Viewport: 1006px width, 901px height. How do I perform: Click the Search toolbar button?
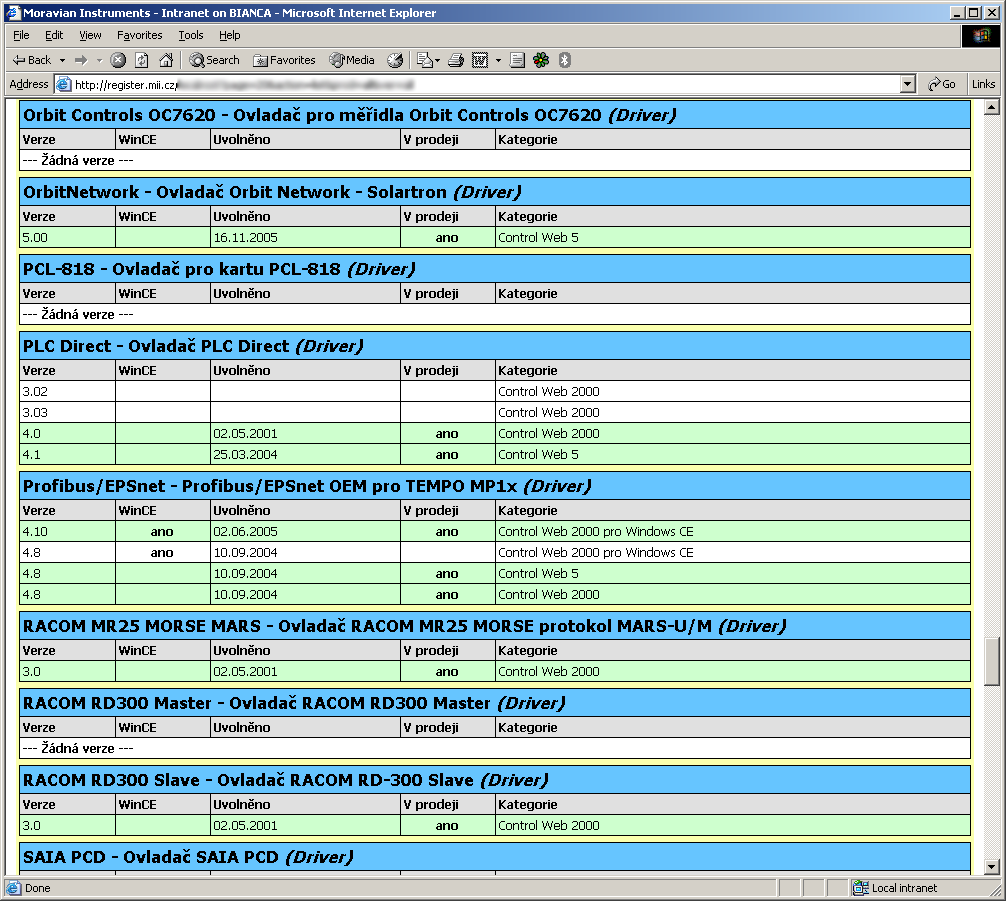(x=215, y=60)
